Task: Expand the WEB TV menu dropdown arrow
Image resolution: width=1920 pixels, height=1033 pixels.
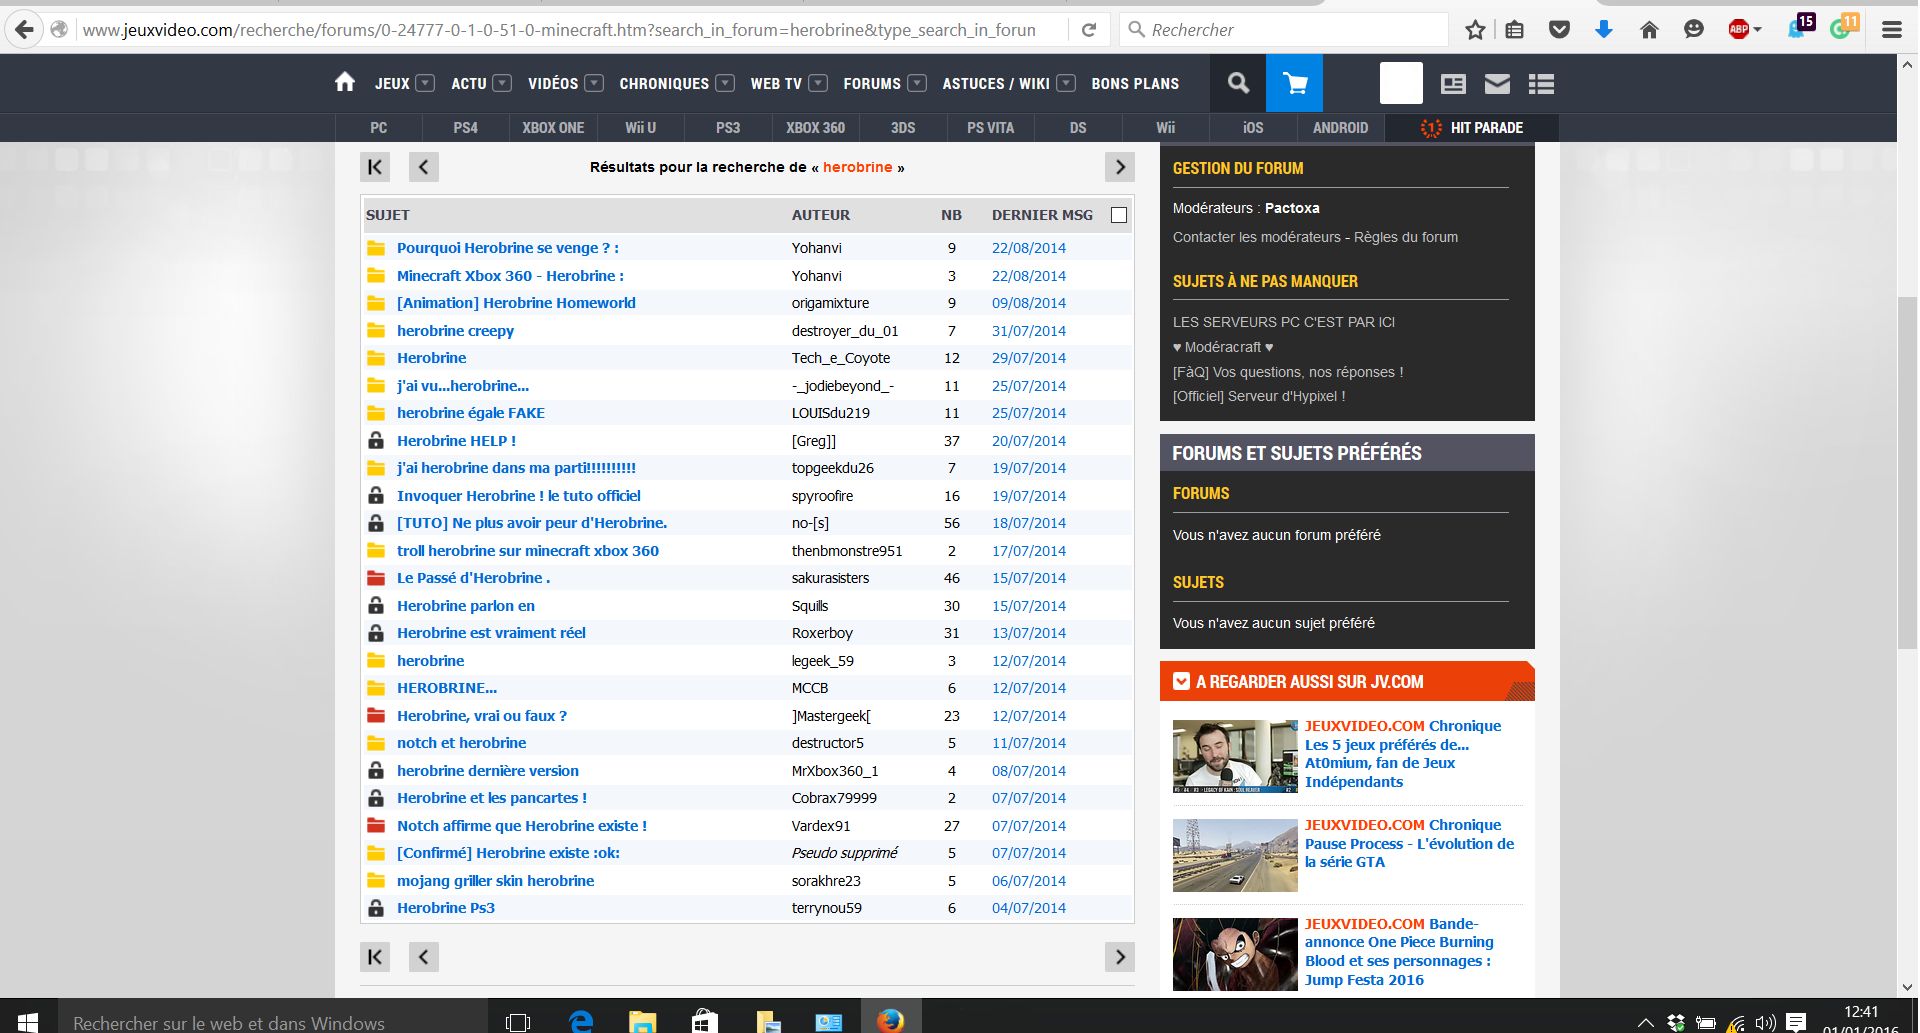Action: point(818,83)
